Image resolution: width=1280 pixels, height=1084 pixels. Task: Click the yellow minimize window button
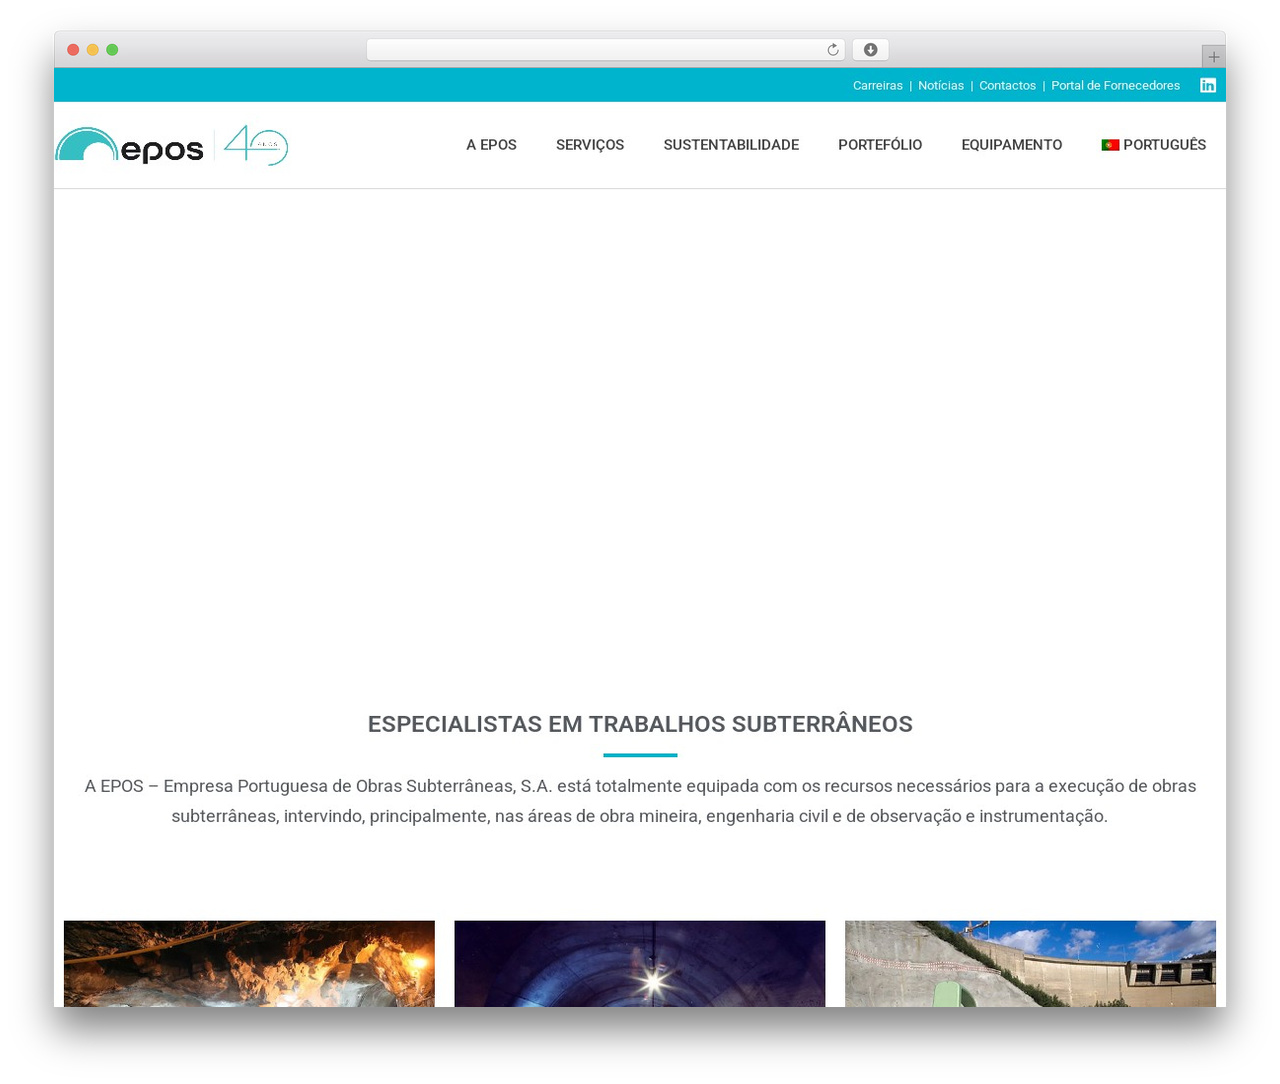click(92, 50)
